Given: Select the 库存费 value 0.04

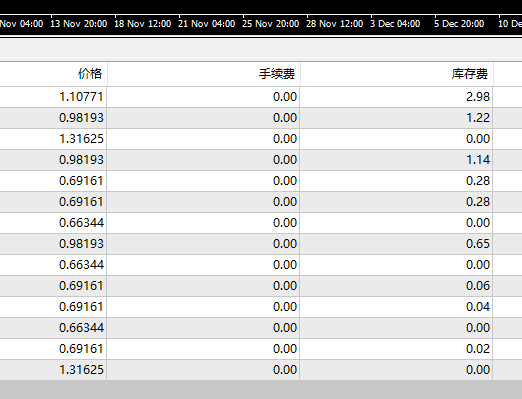Looking at the screenshot, I should (478, 307).
